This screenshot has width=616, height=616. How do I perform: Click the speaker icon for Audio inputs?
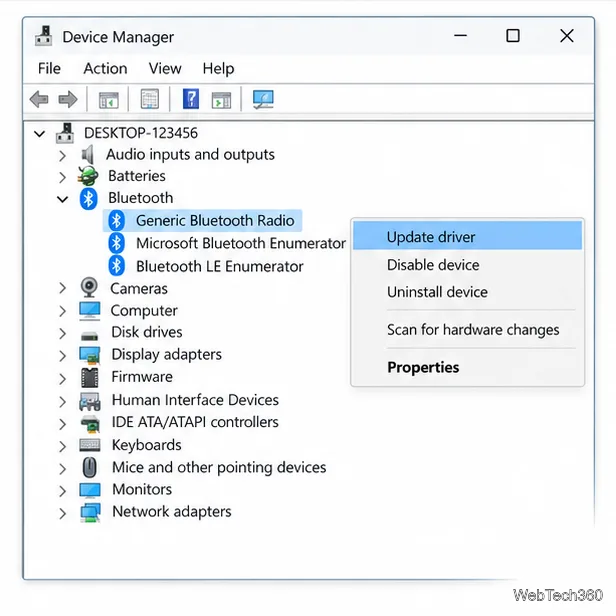(x=88, y=154)
